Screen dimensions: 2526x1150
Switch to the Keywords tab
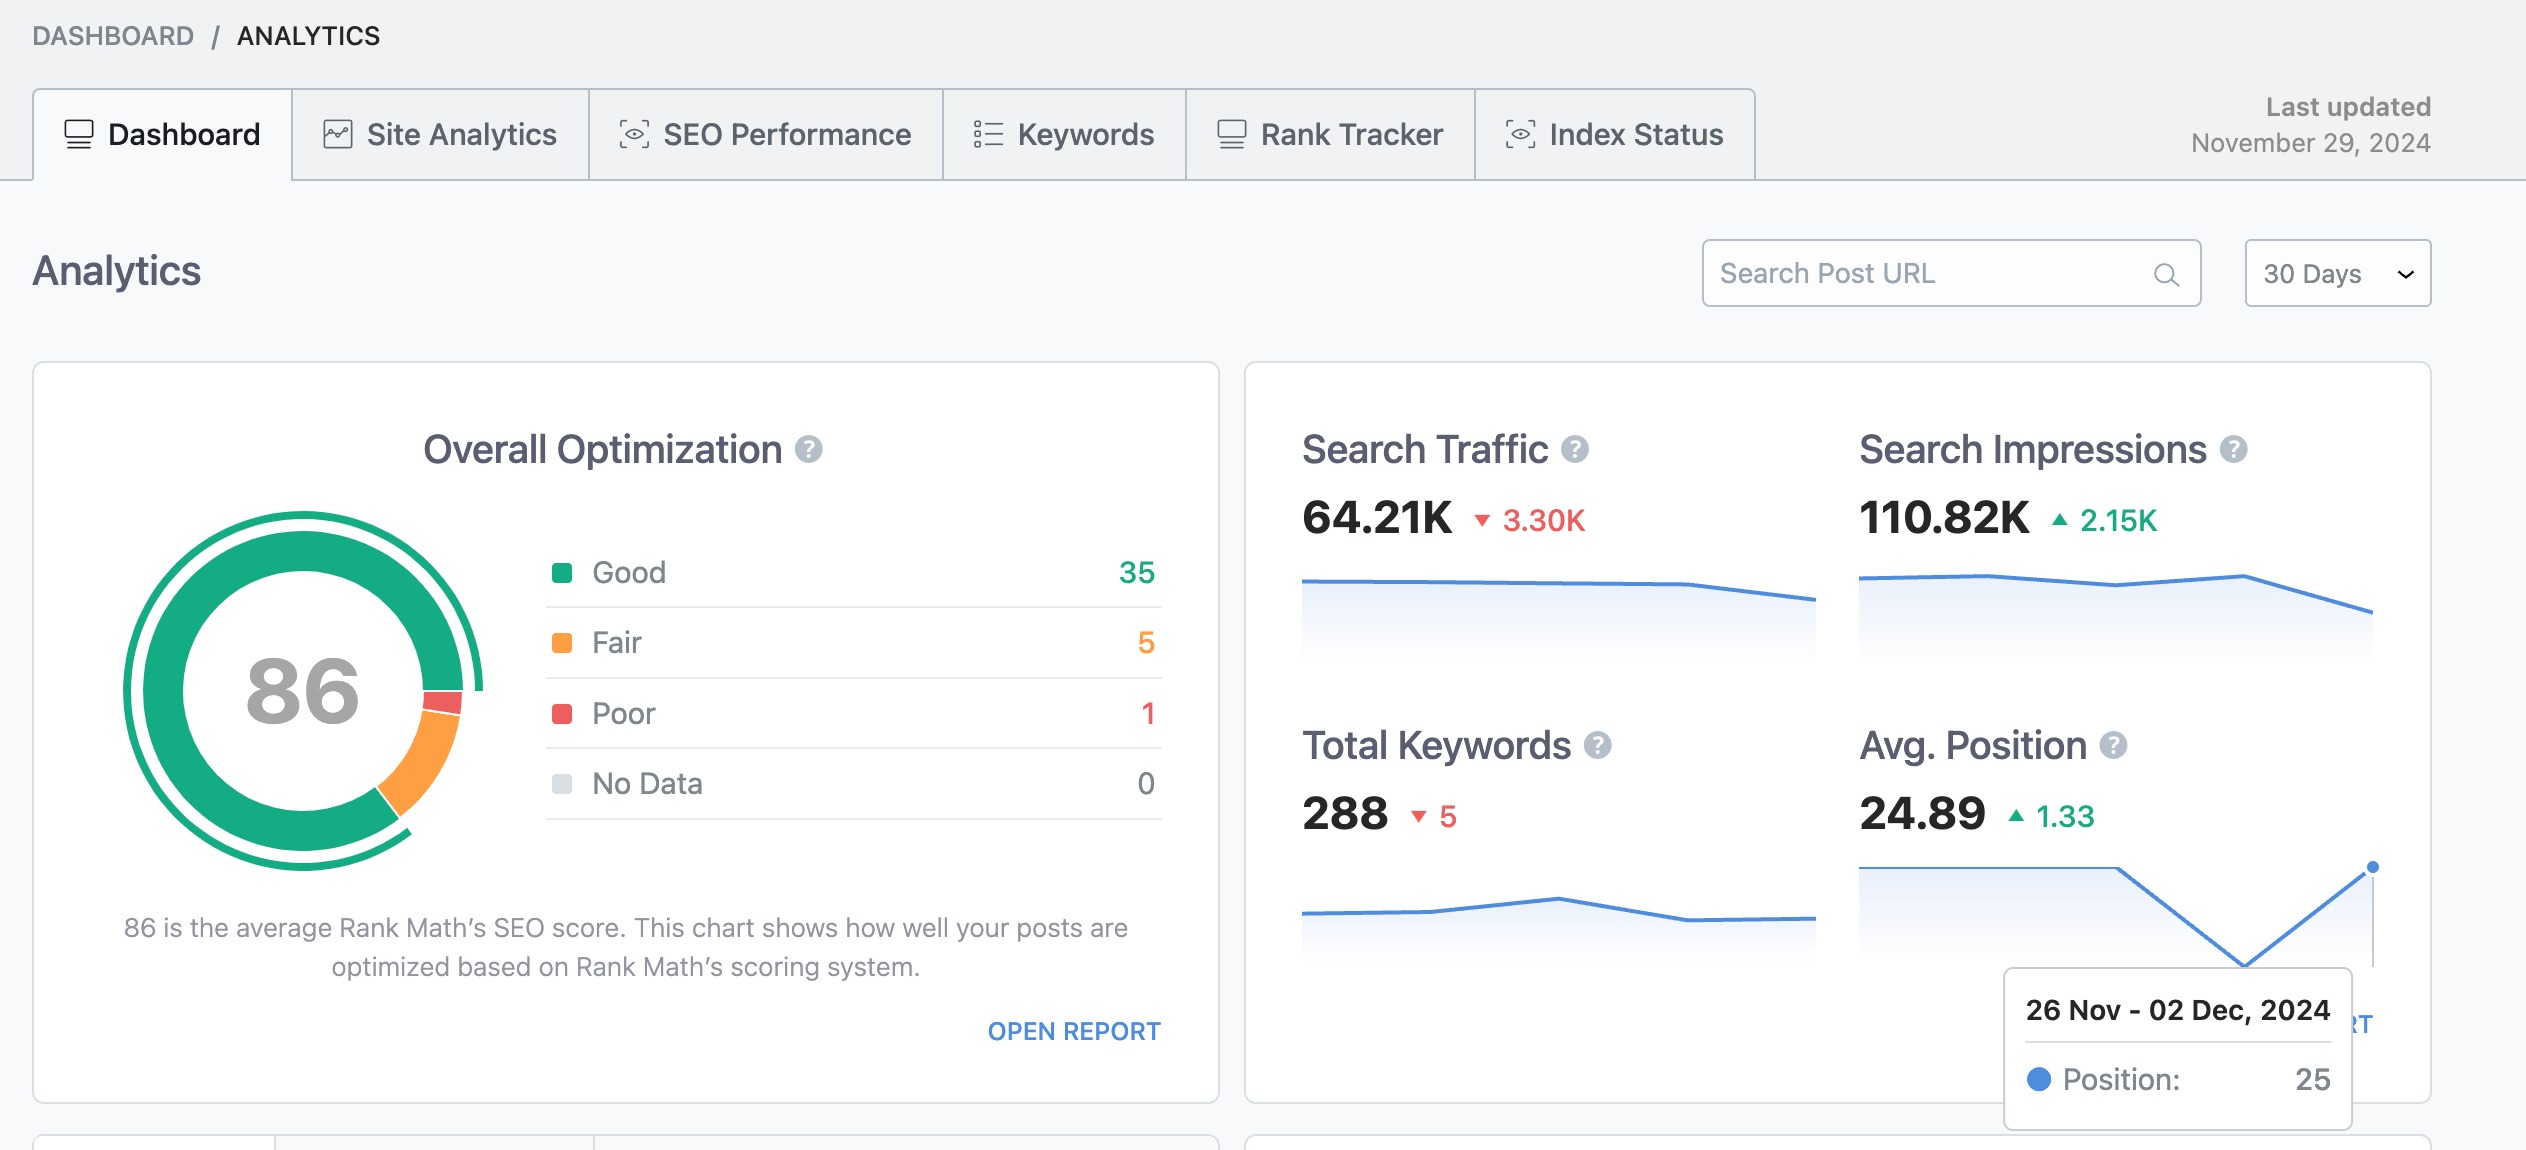pos(1063,134)
